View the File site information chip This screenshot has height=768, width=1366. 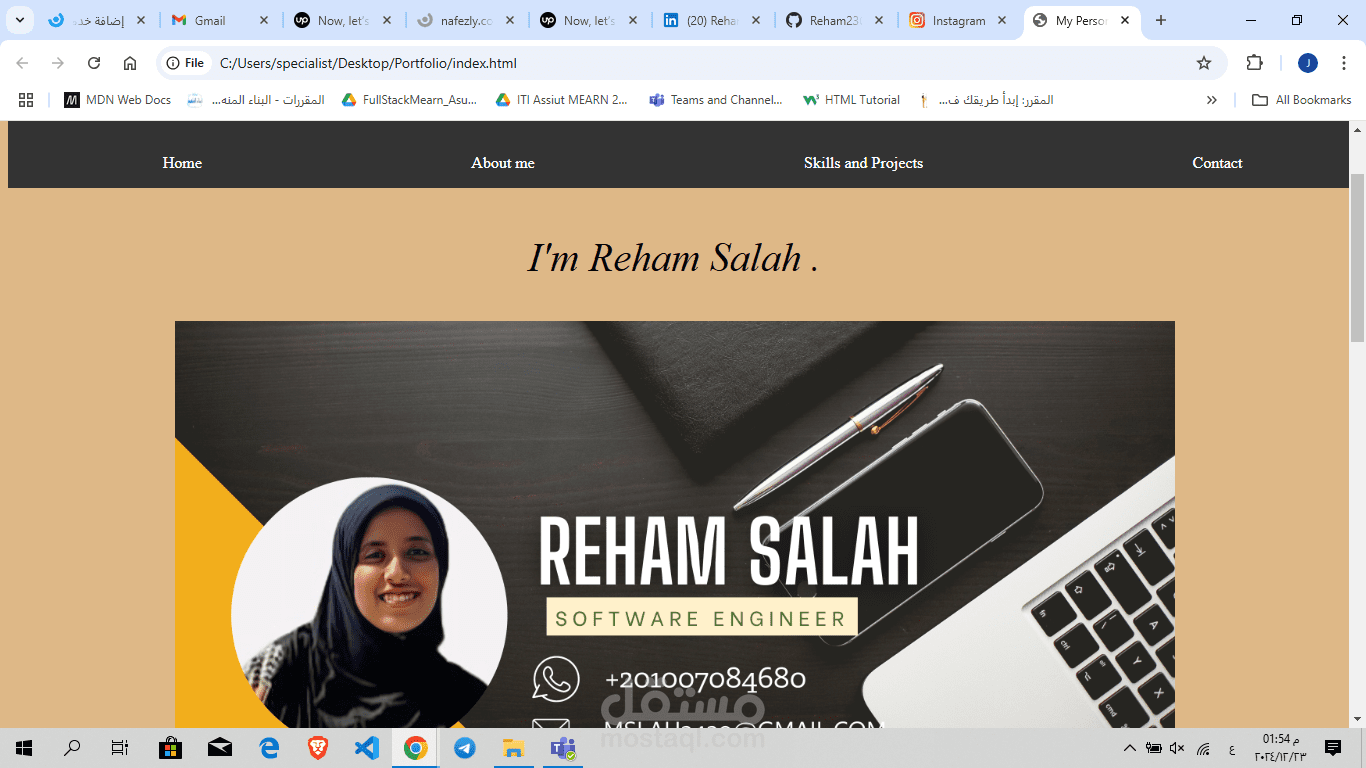[x=186, y=63]
